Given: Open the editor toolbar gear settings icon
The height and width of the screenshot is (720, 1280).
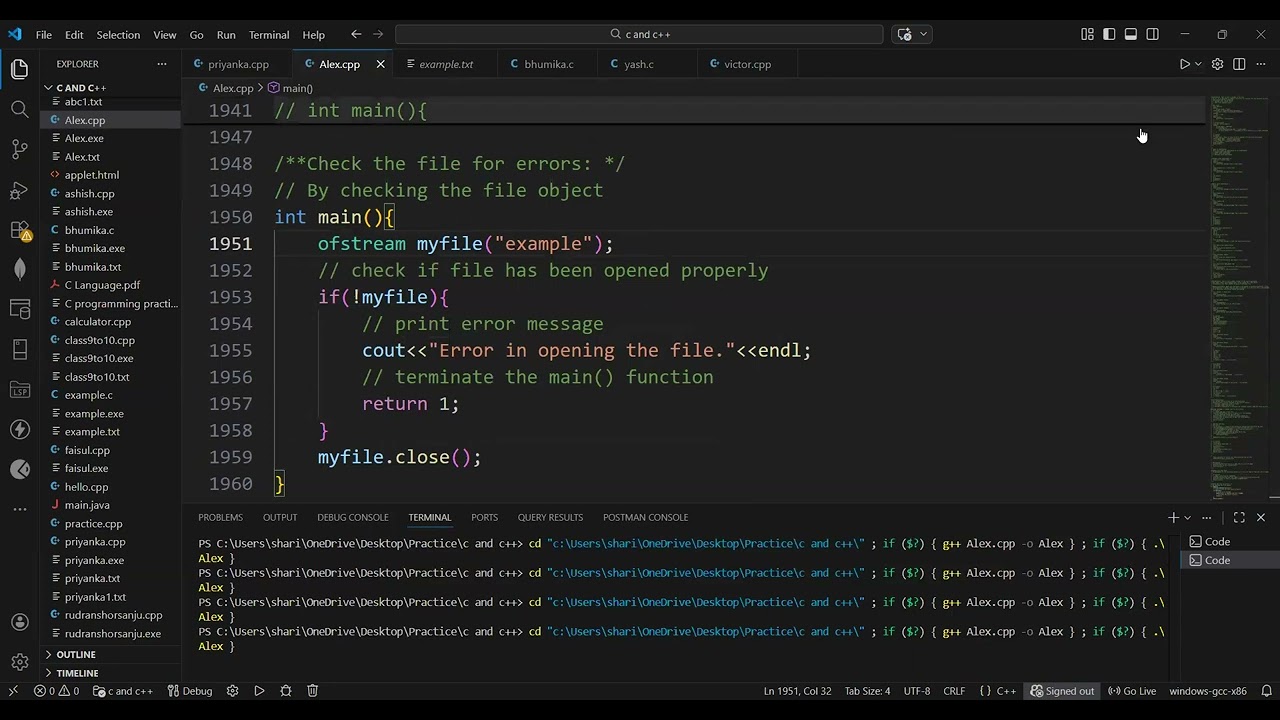Looking at the screenshot, I should [1217, 64].
